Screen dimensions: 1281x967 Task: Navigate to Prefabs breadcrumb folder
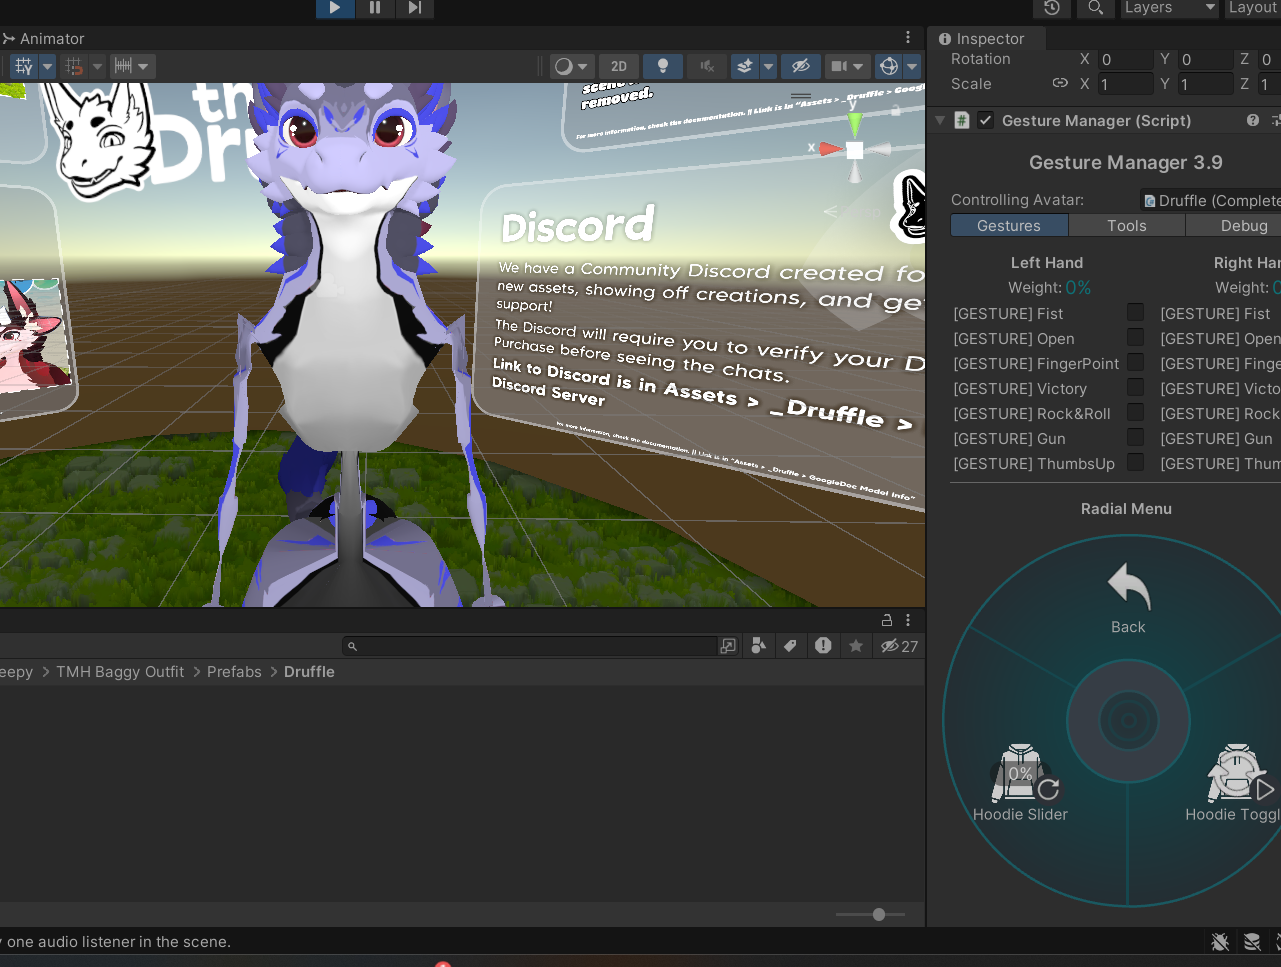tap(234, 672)
